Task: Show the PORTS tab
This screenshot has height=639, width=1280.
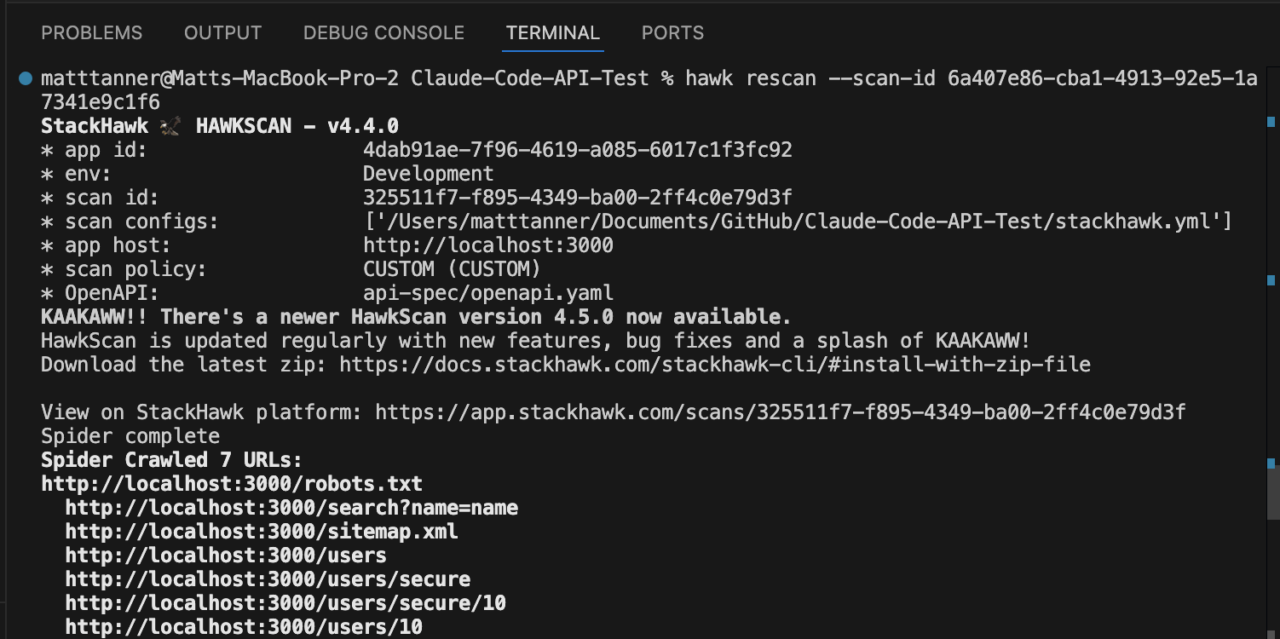Action: pyautogui.click(x=673, y=33)
